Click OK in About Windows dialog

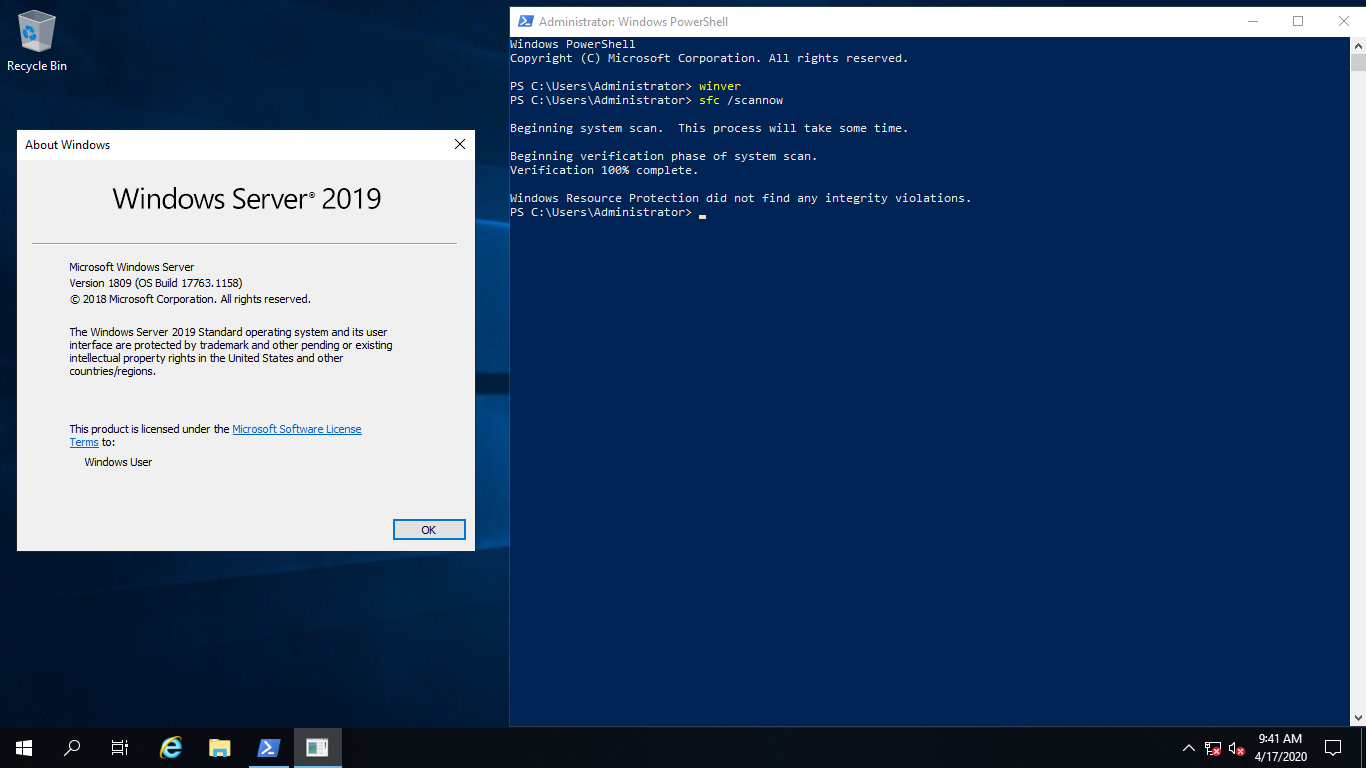click(x=429, y=530)
